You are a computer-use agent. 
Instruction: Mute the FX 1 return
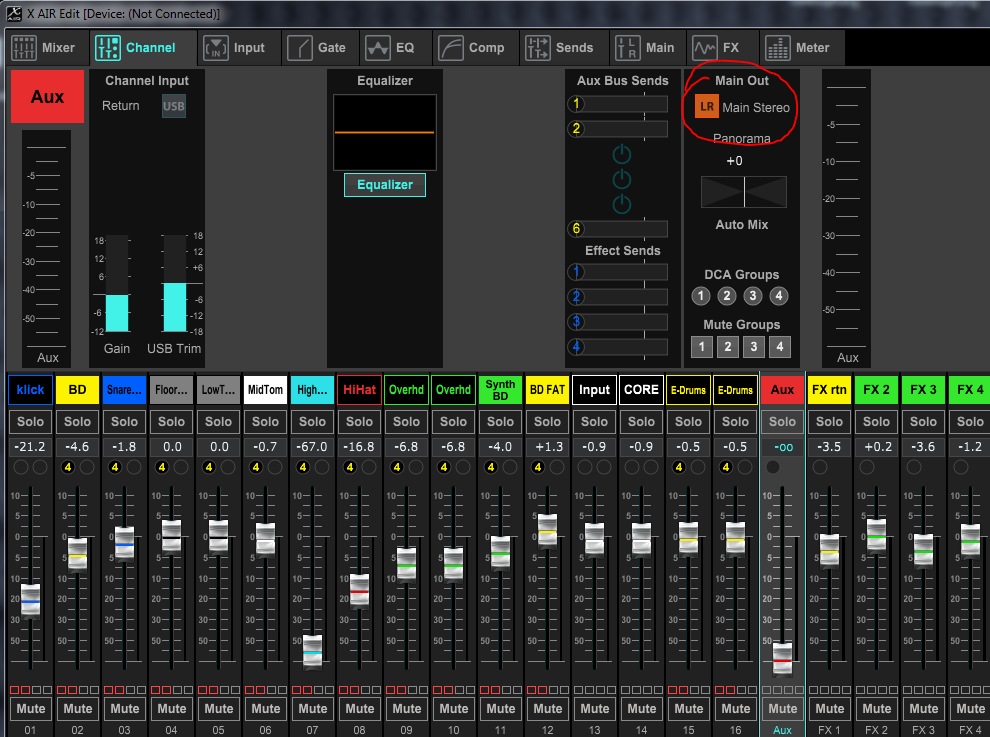point(829,709)
